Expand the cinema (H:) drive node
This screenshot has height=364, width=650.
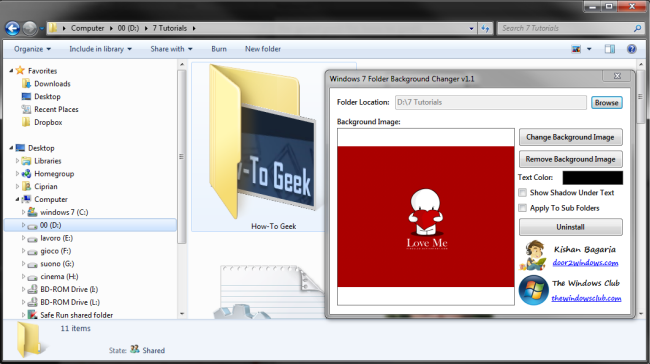(x=23, y=277)
